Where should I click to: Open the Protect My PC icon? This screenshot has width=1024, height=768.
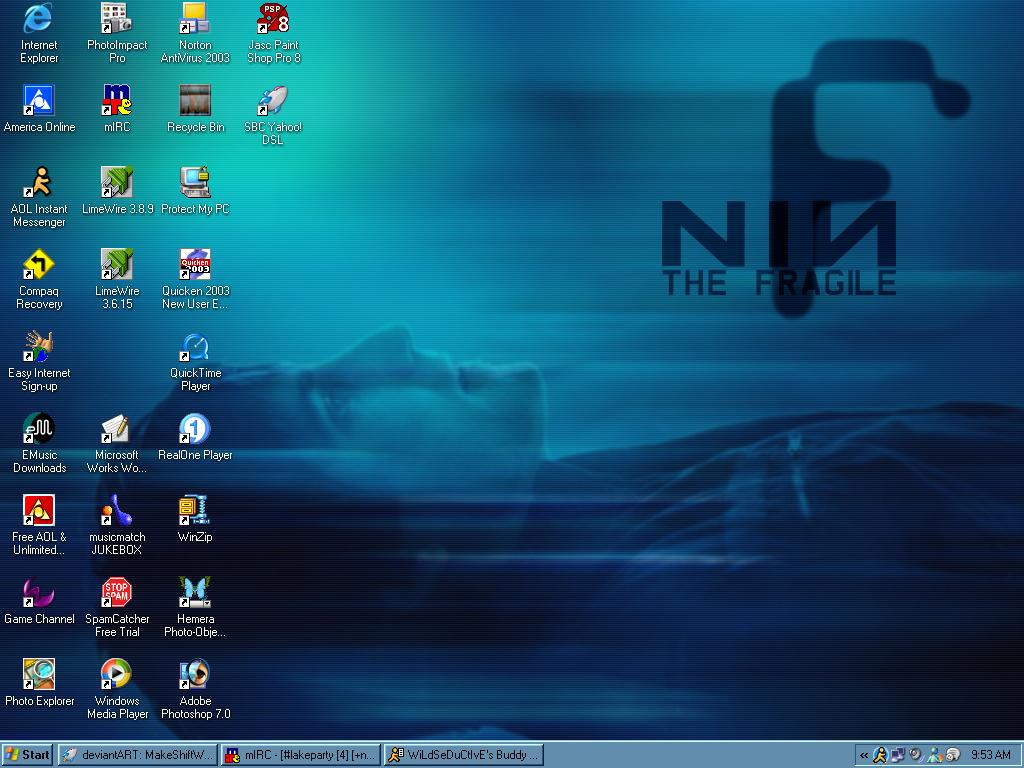(195, 182)
